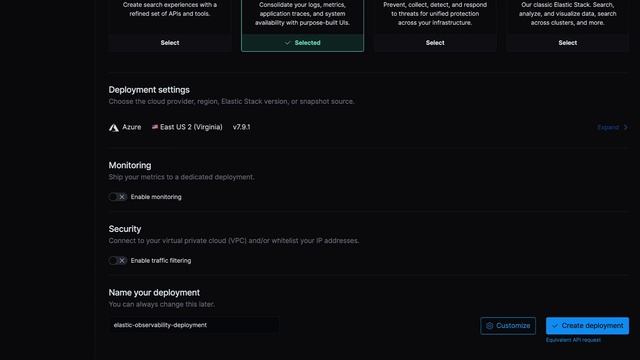Click the Azure cloud provider logo
Screen dimensions: 640x360
tap(114, 127)
